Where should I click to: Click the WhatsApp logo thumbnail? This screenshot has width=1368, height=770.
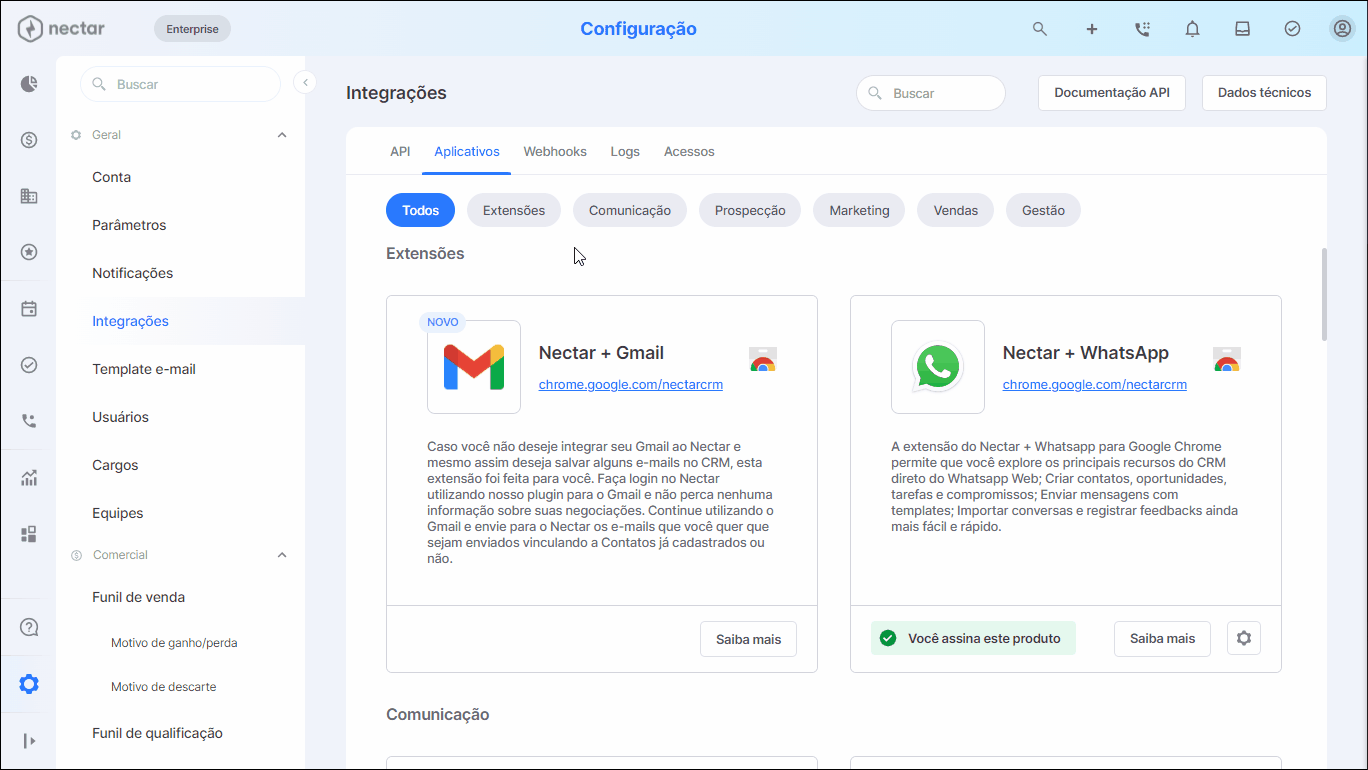(x=938, y=367)
